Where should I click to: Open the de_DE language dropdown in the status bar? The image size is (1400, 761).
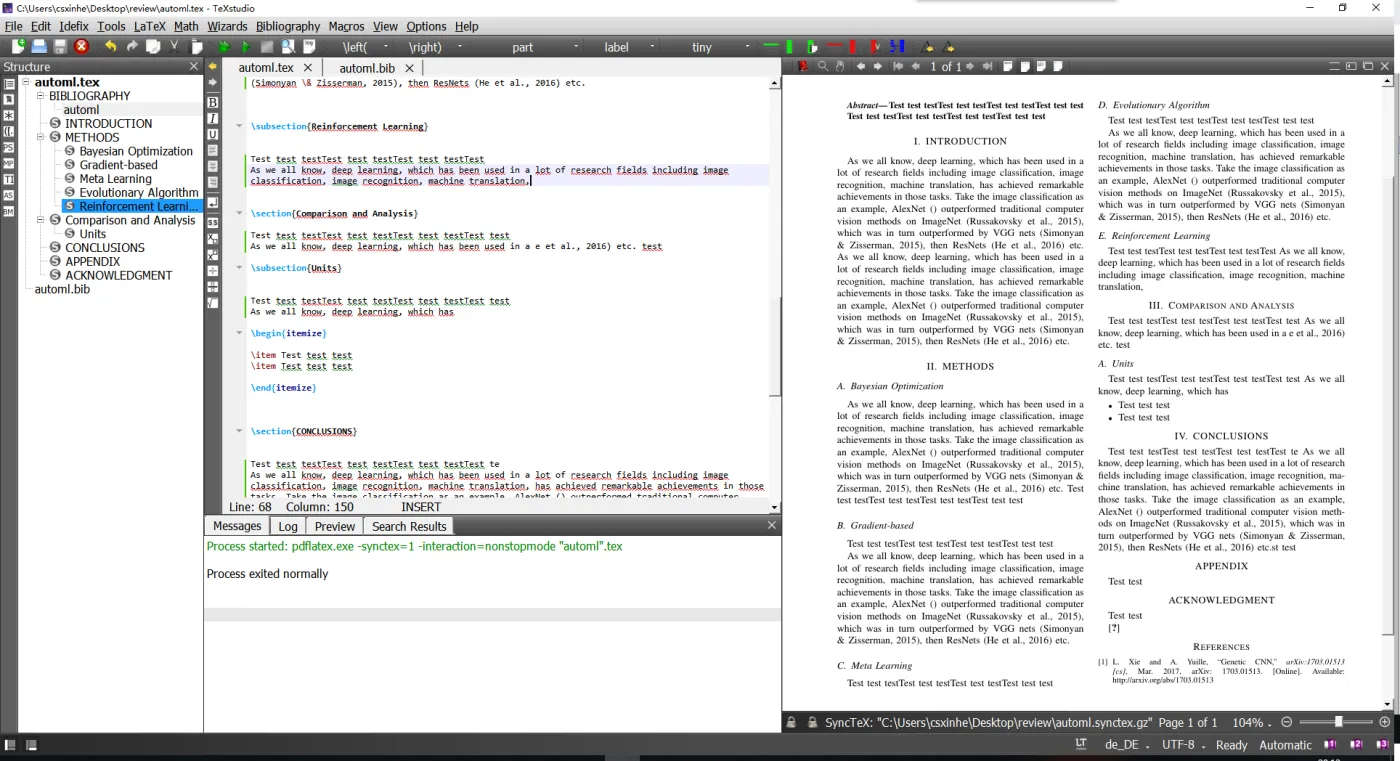point(1126,745)
